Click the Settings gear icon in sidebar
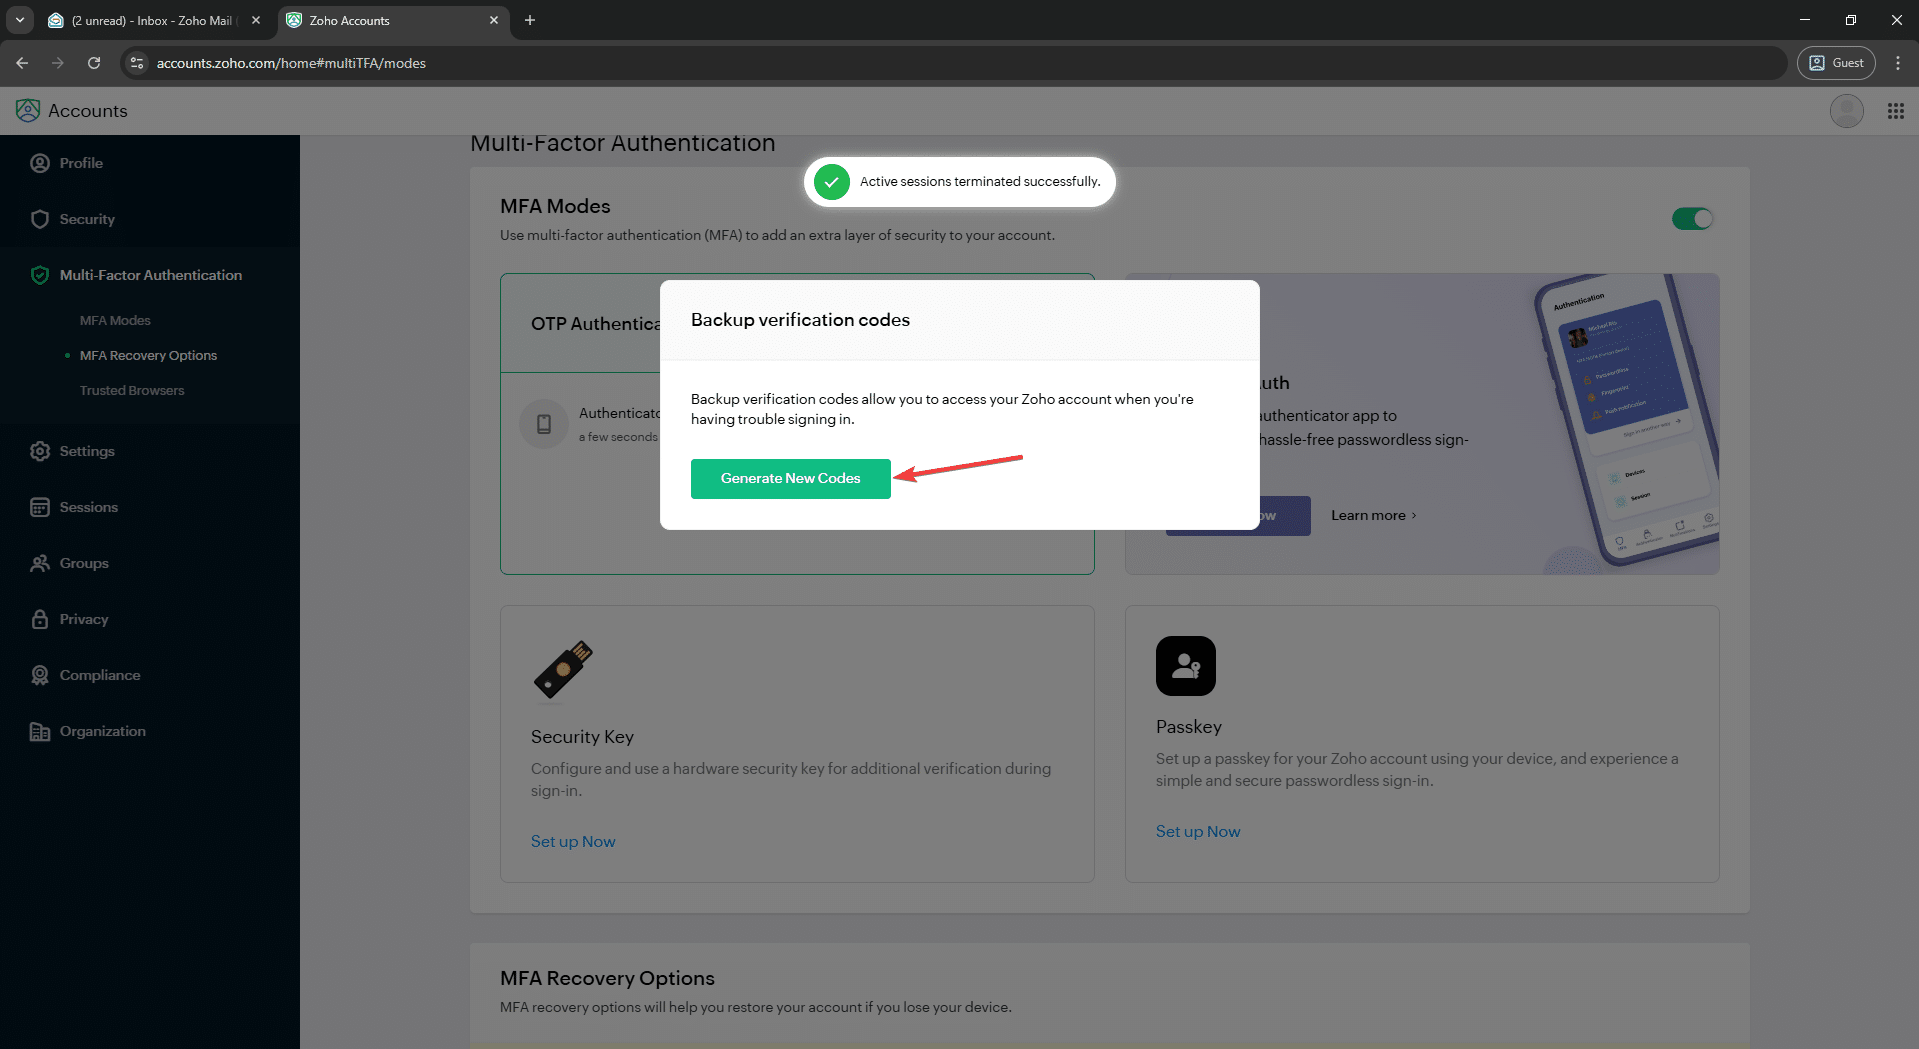The width and height of the screenshot is (1919, 1049). coord(40,451)
